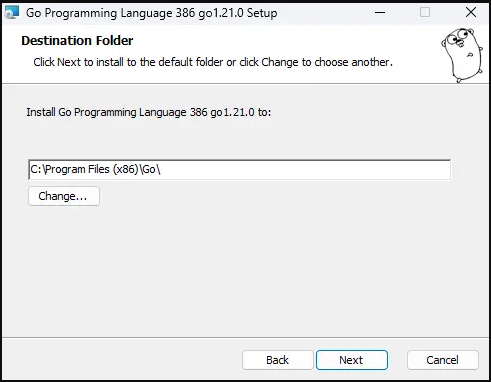This screenshot has height=382, width=491.
Task: Click the 'Program Files (x86)' part of the path
Action: (91, 170)
